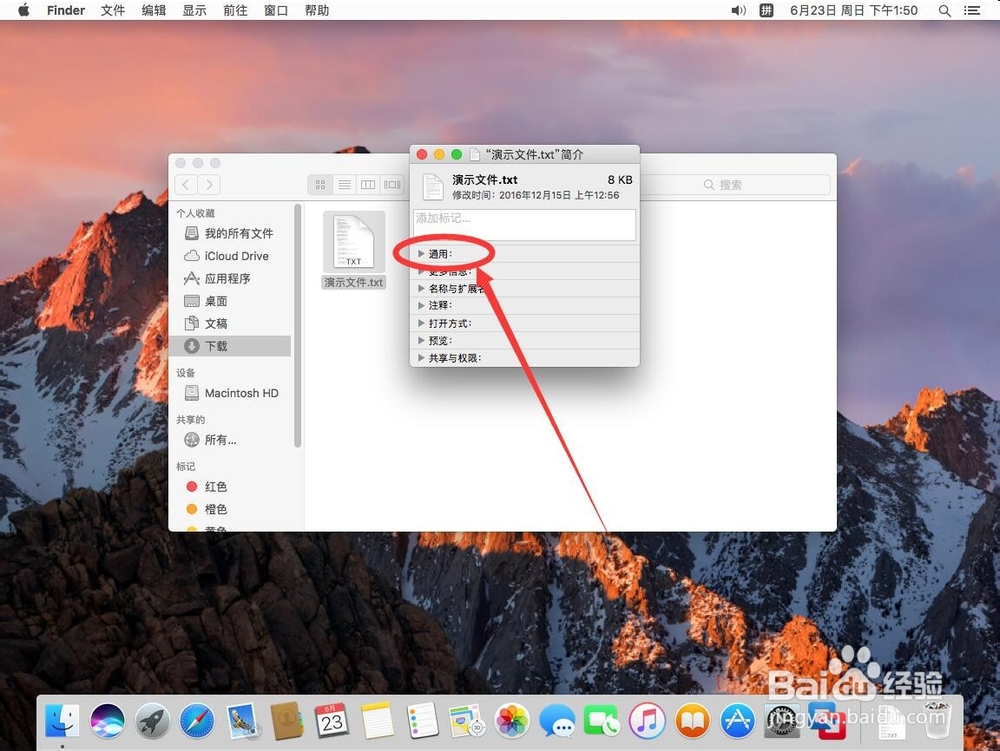Image resolution: width=1000 pixels, height=751 pixels.
Task: Open the 显示 menu
Action: (195, 10)
